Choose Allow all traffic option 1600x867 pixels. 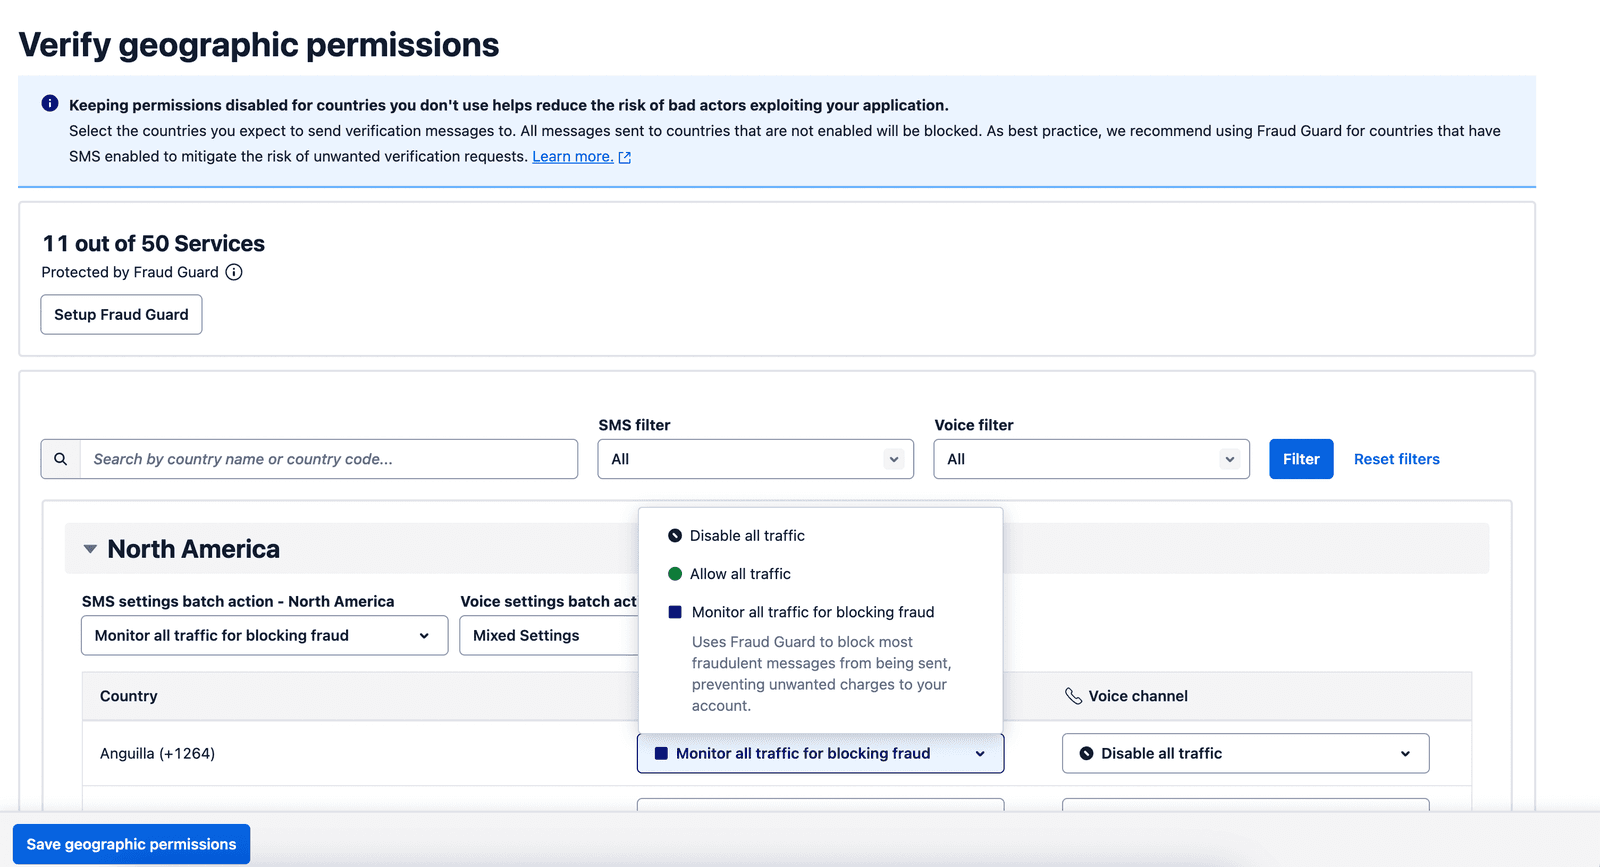(740, 574)
